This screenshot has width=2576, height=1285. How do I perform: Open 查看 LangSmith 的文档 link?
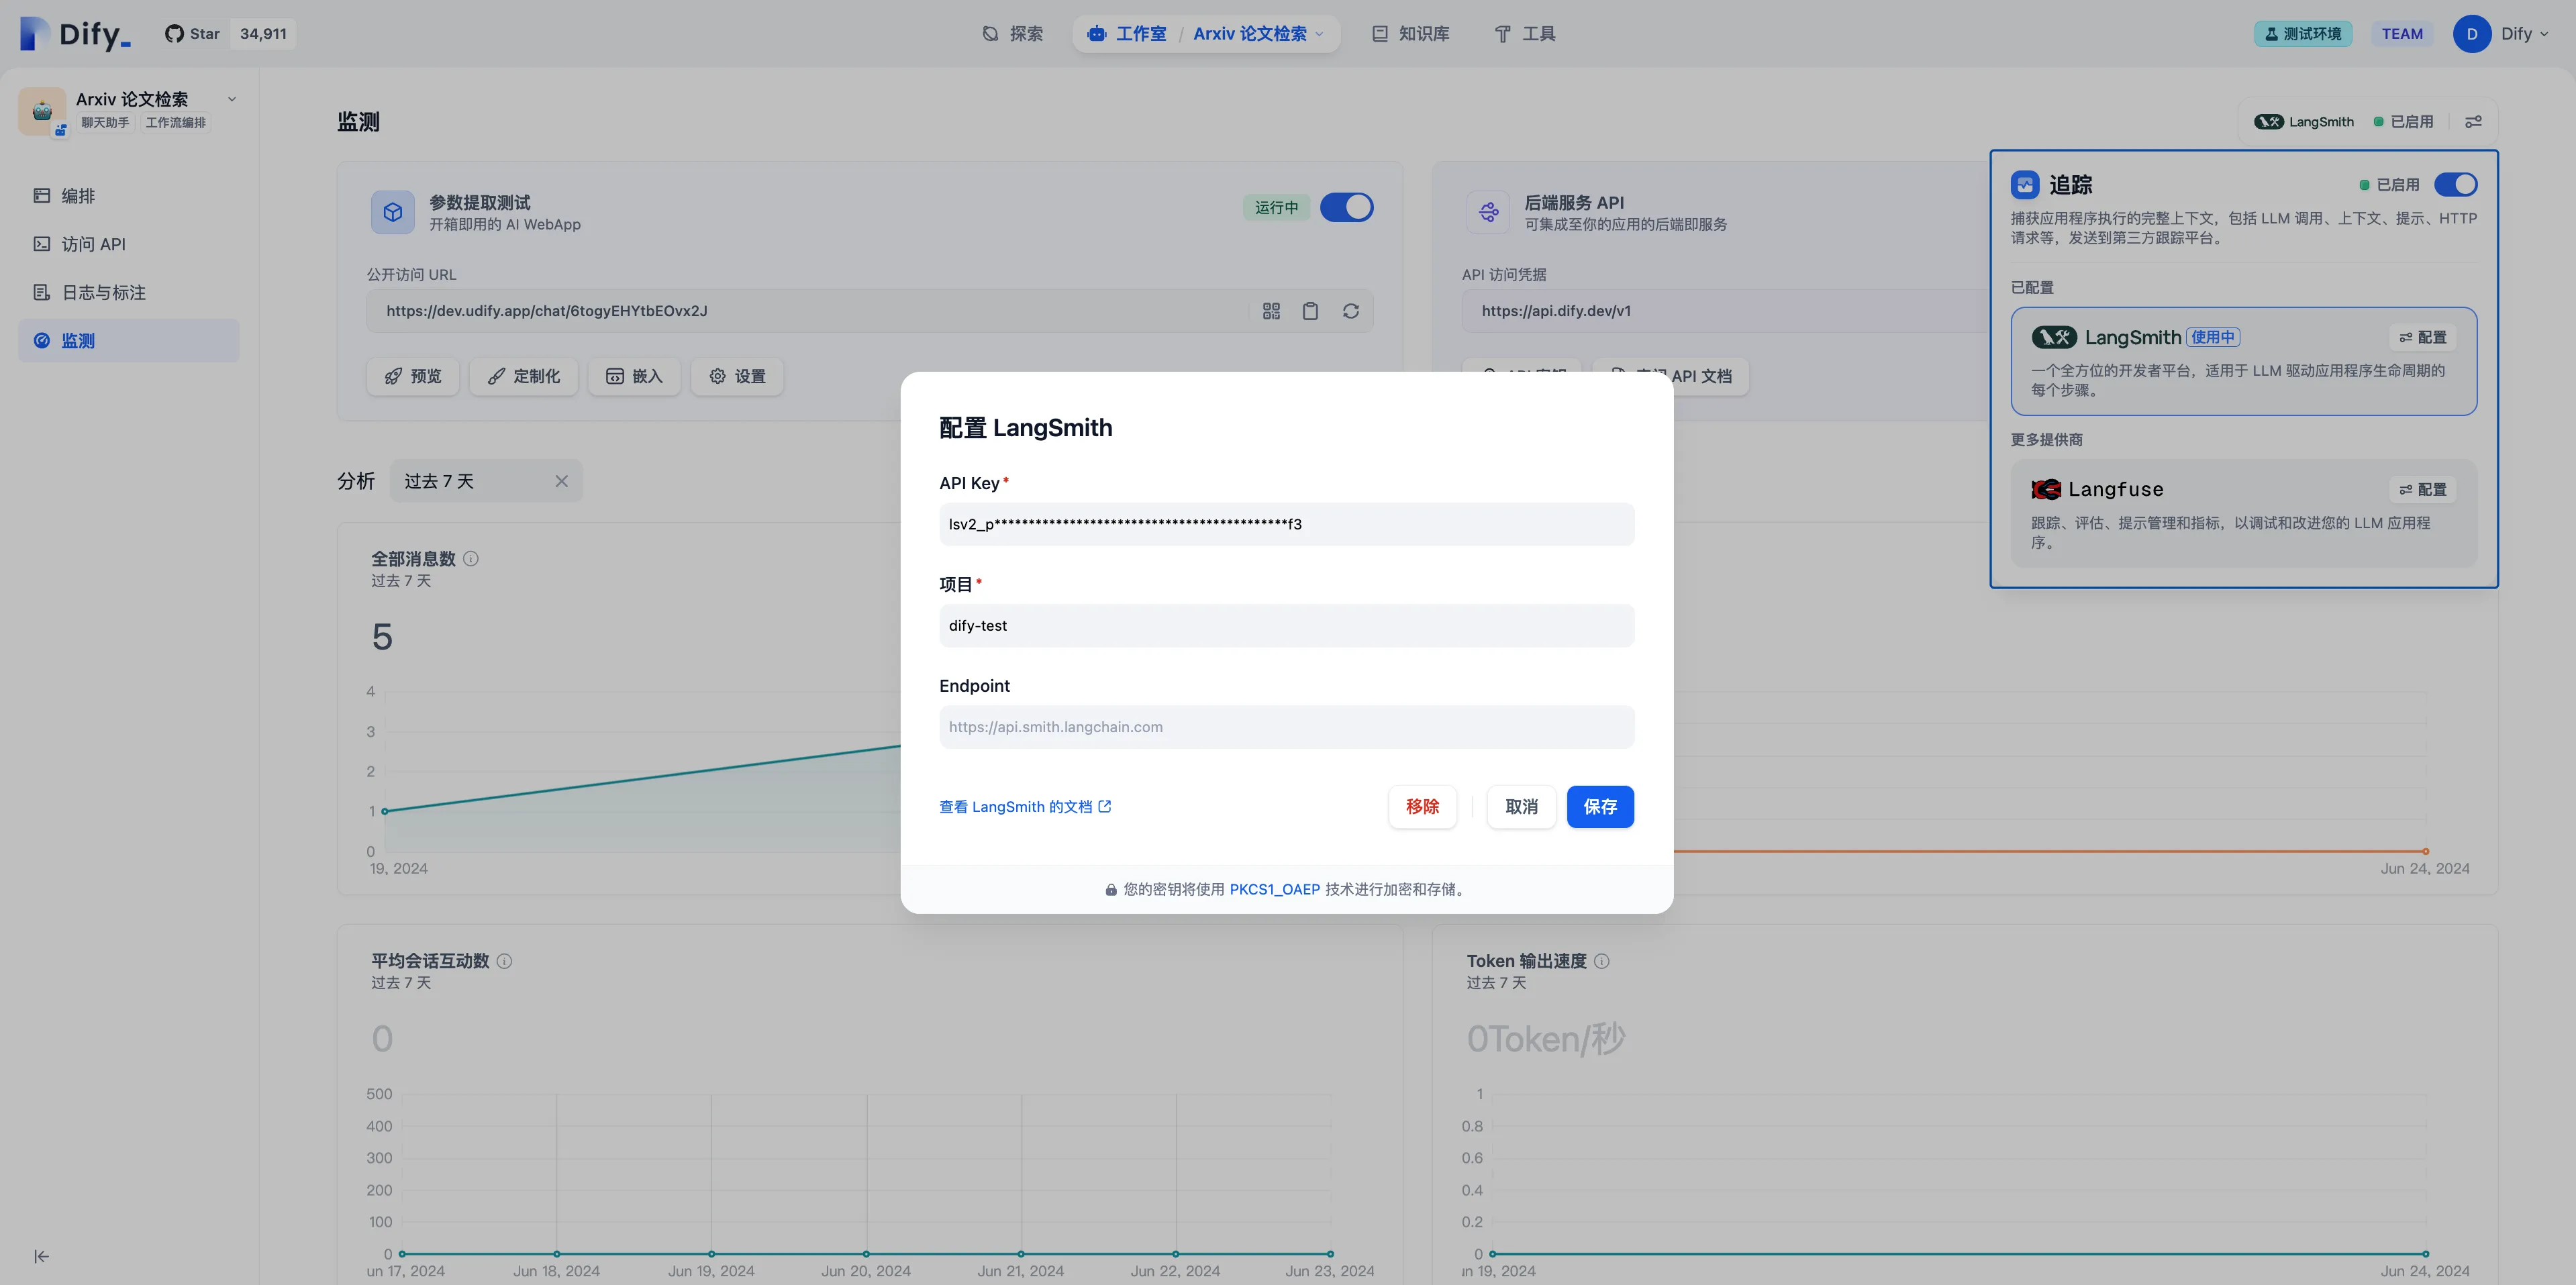click(1025, 807)
